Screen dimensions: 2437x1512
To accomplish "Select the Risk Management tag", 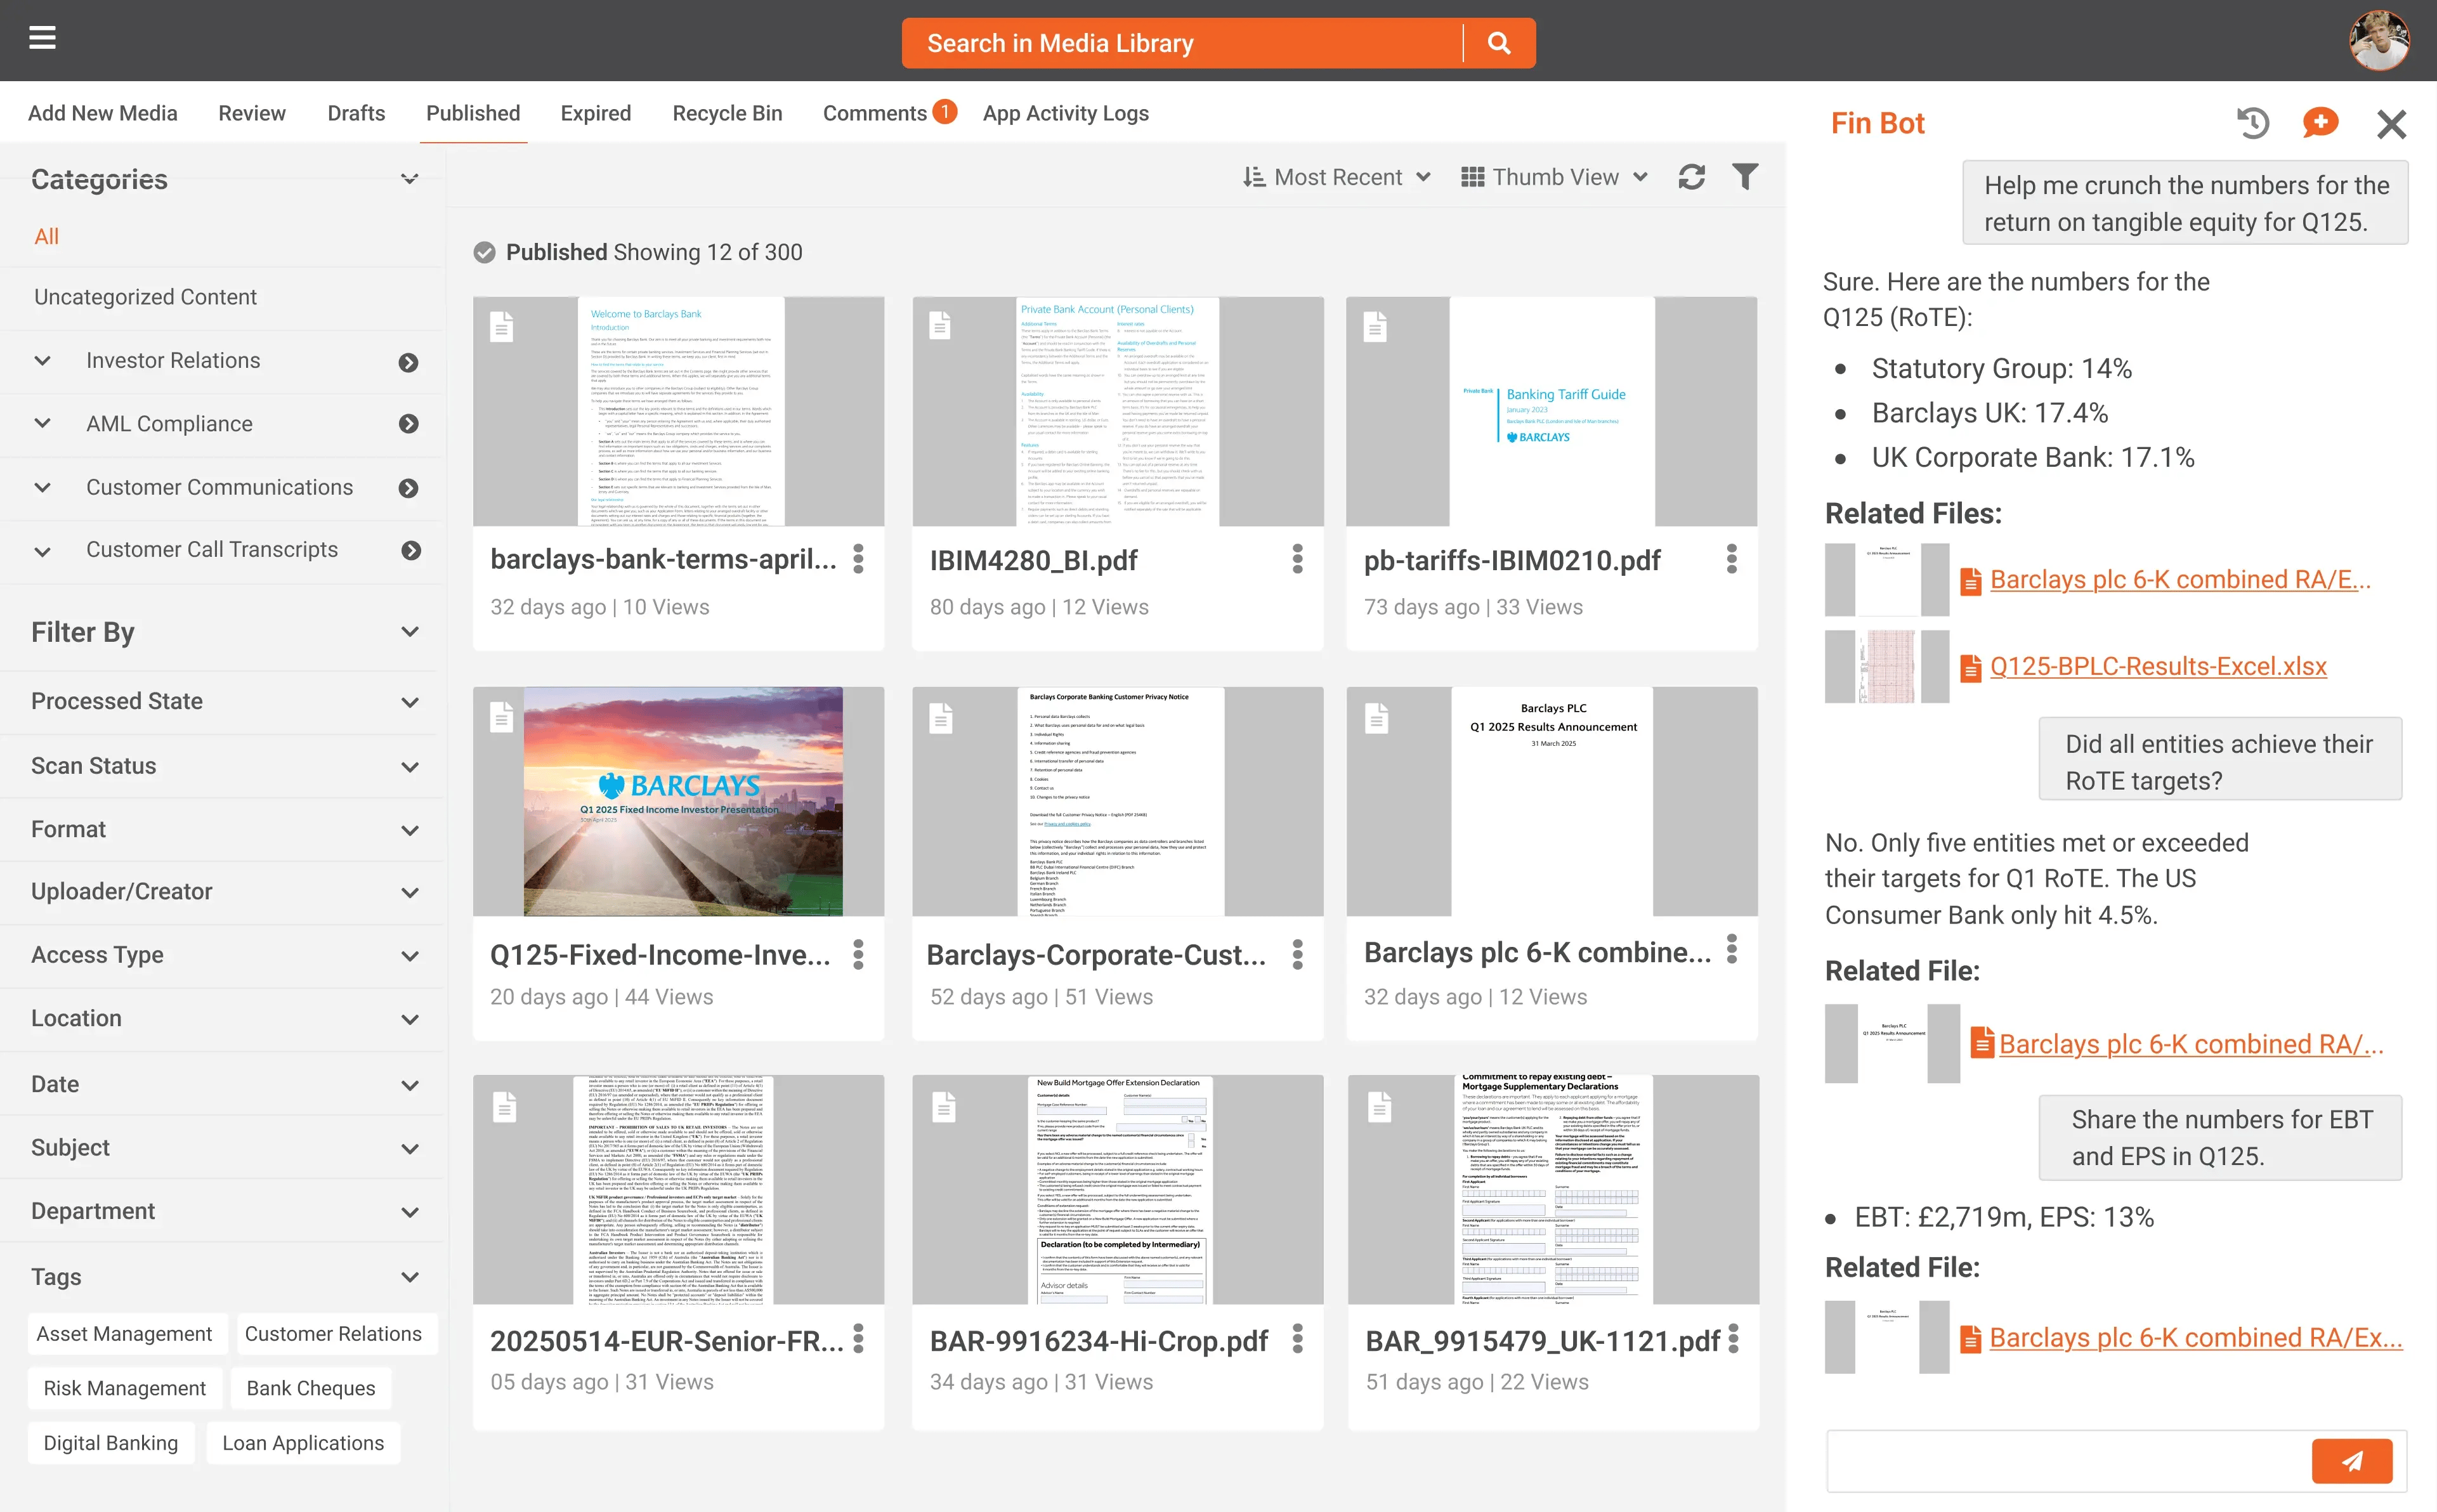I will pos(124,1388).
